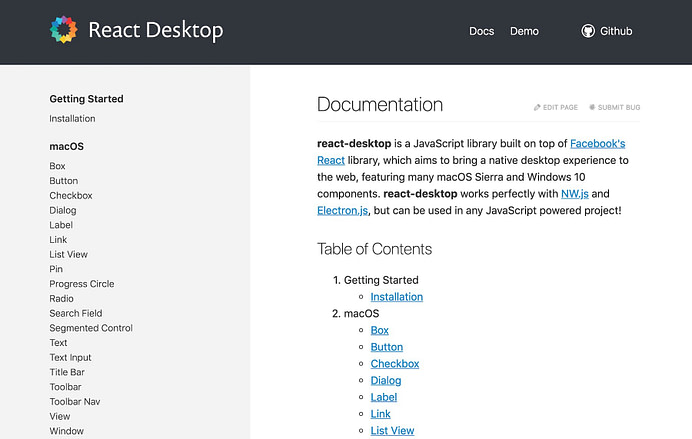Select Installation in the sidebar
The height and width of the screenshot is (439, 692).
coord(72,119)
